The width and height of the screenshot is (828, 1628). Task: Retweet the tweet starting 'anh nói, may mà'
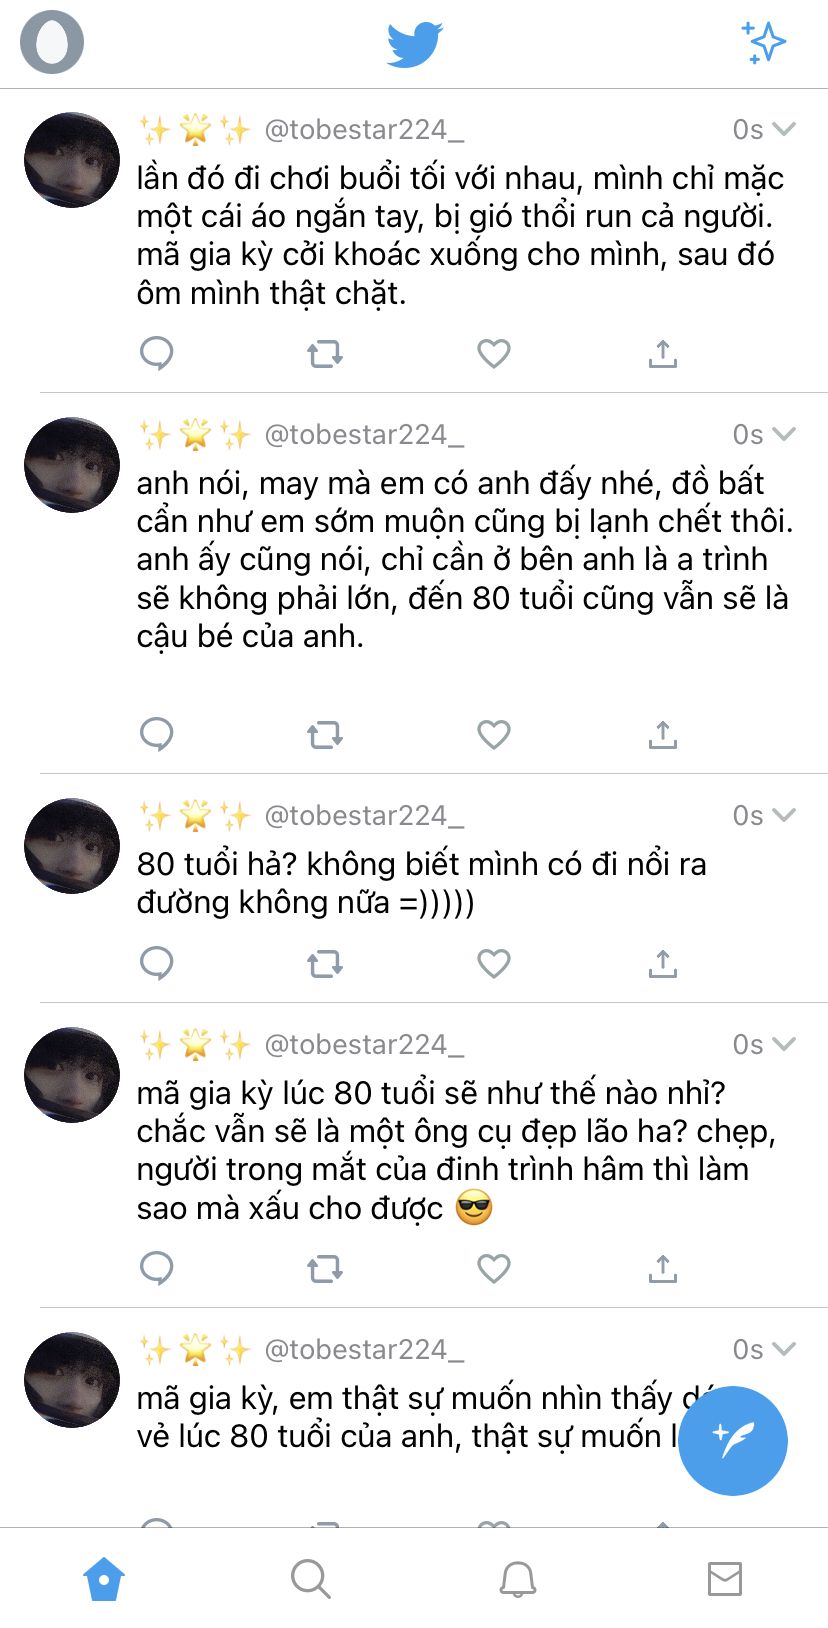[x=325, y=735]
